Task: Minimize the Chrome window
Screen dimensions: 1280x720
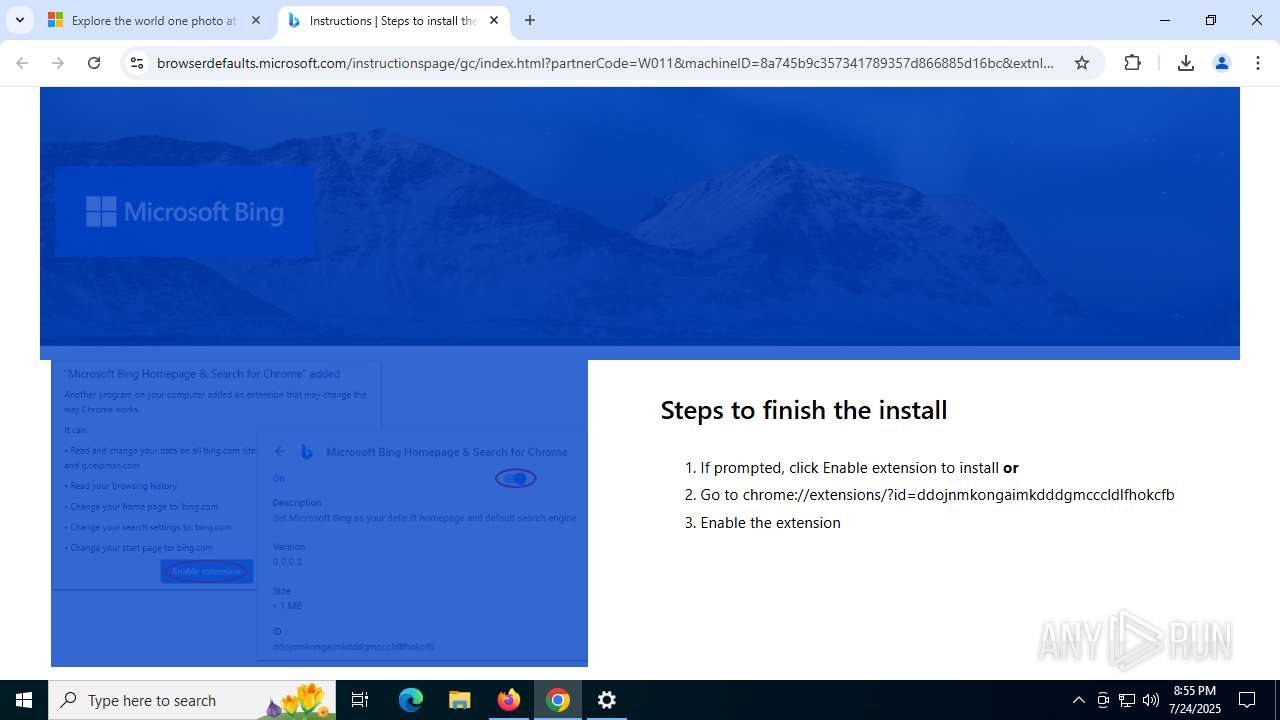Action: pyautogui.click(x=1165, y=20)
